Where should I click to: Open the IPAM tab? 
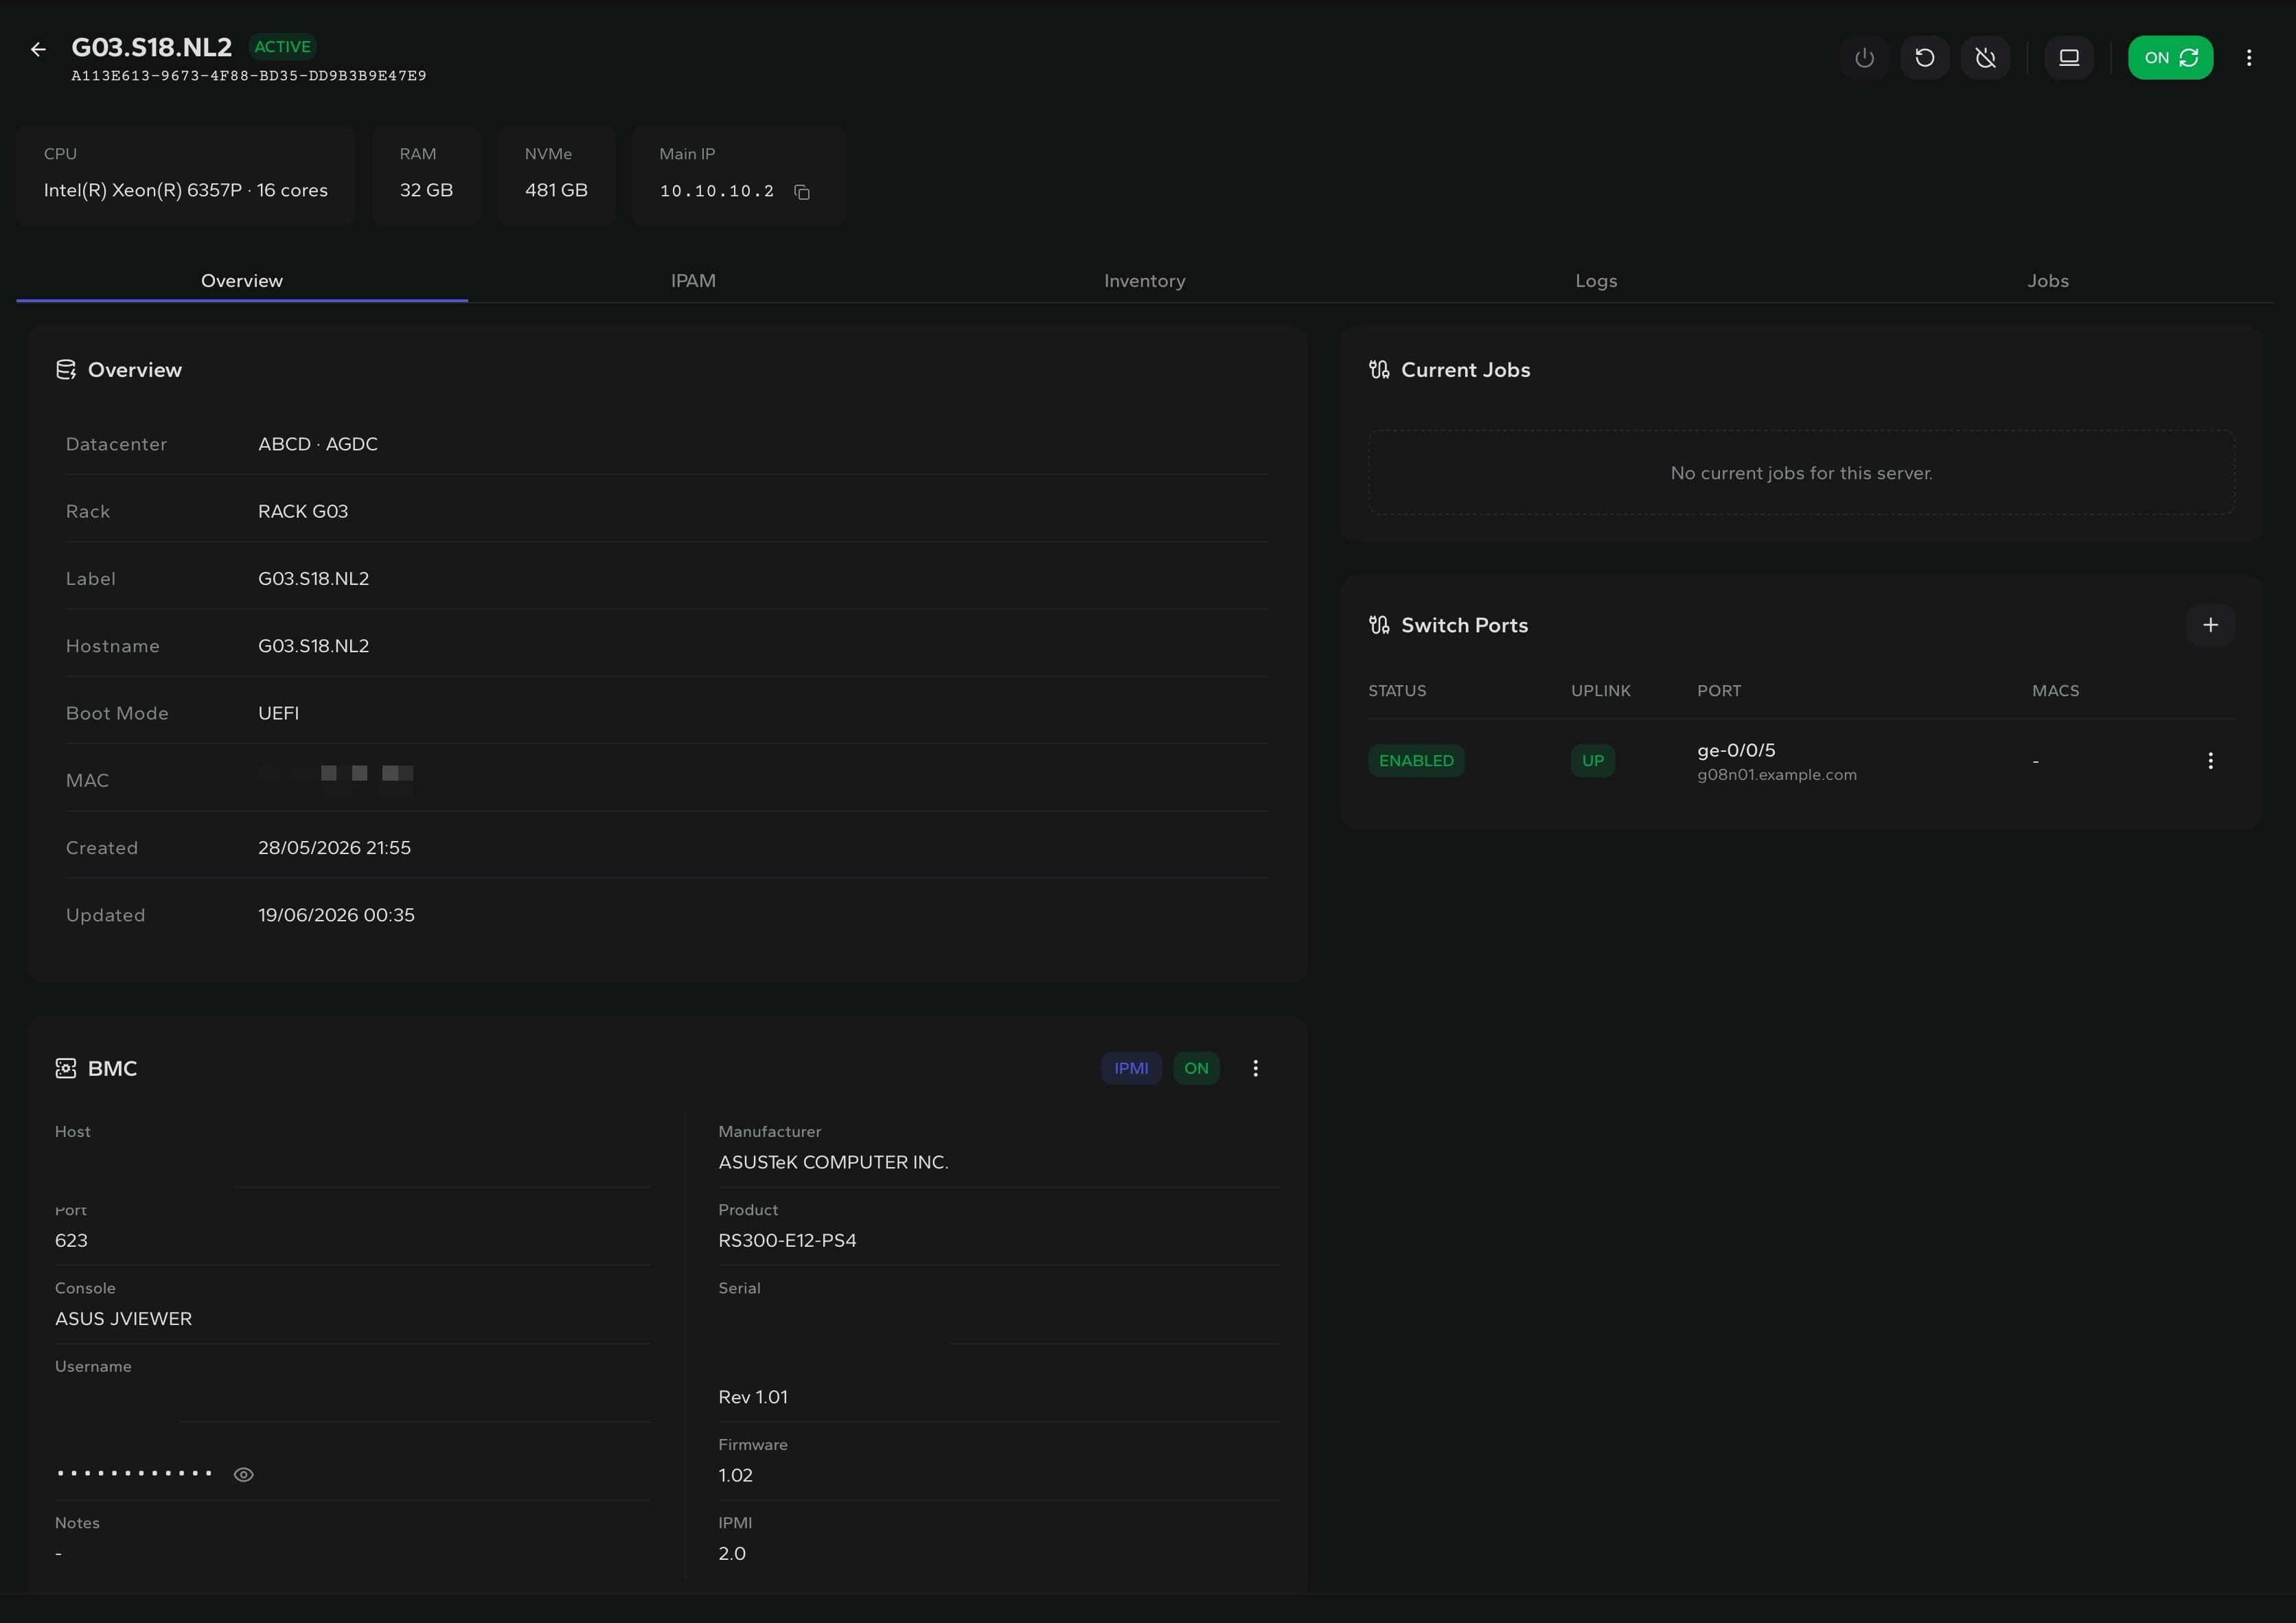pos(693,280)
